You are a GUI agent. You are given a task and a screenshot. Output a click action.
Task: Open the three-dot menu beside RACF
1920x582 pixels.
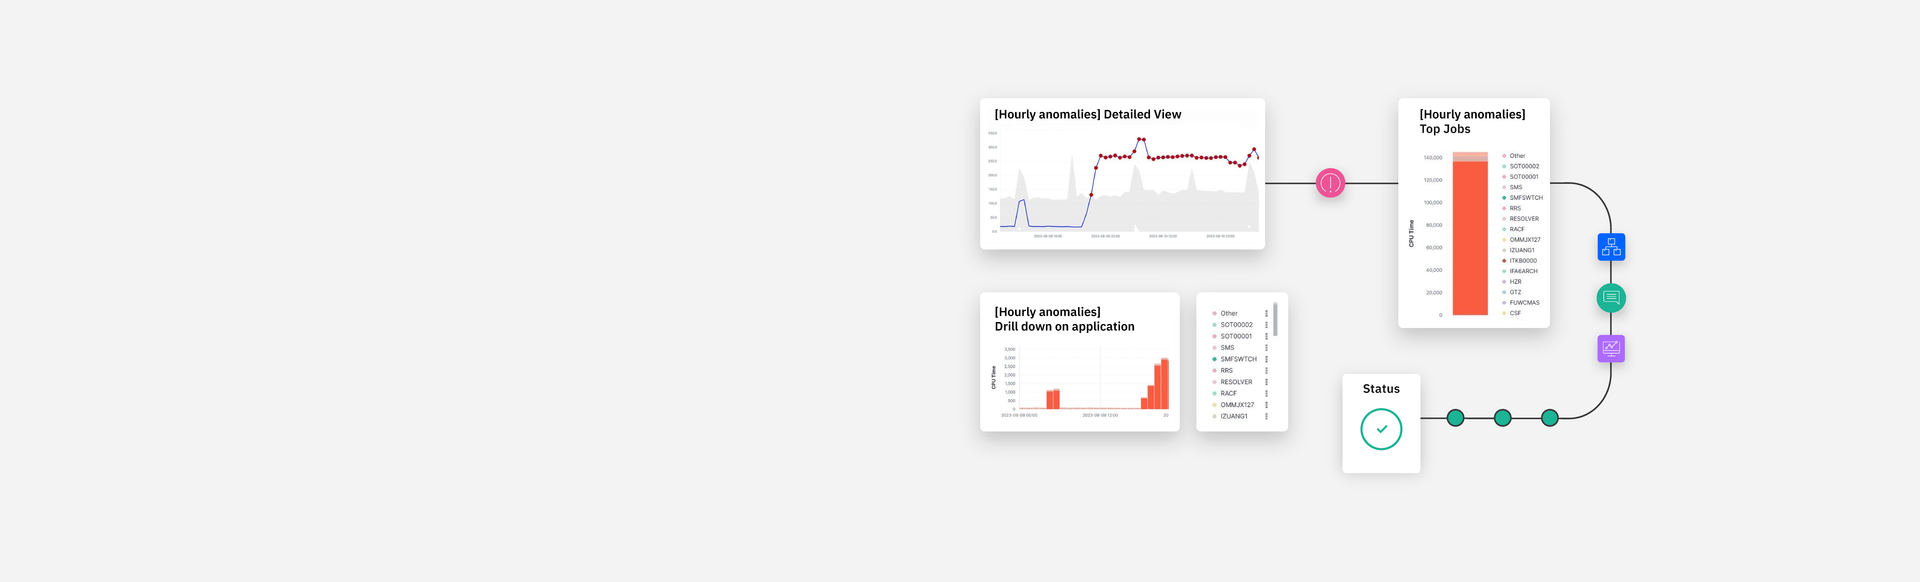[x=1266, y=394]
